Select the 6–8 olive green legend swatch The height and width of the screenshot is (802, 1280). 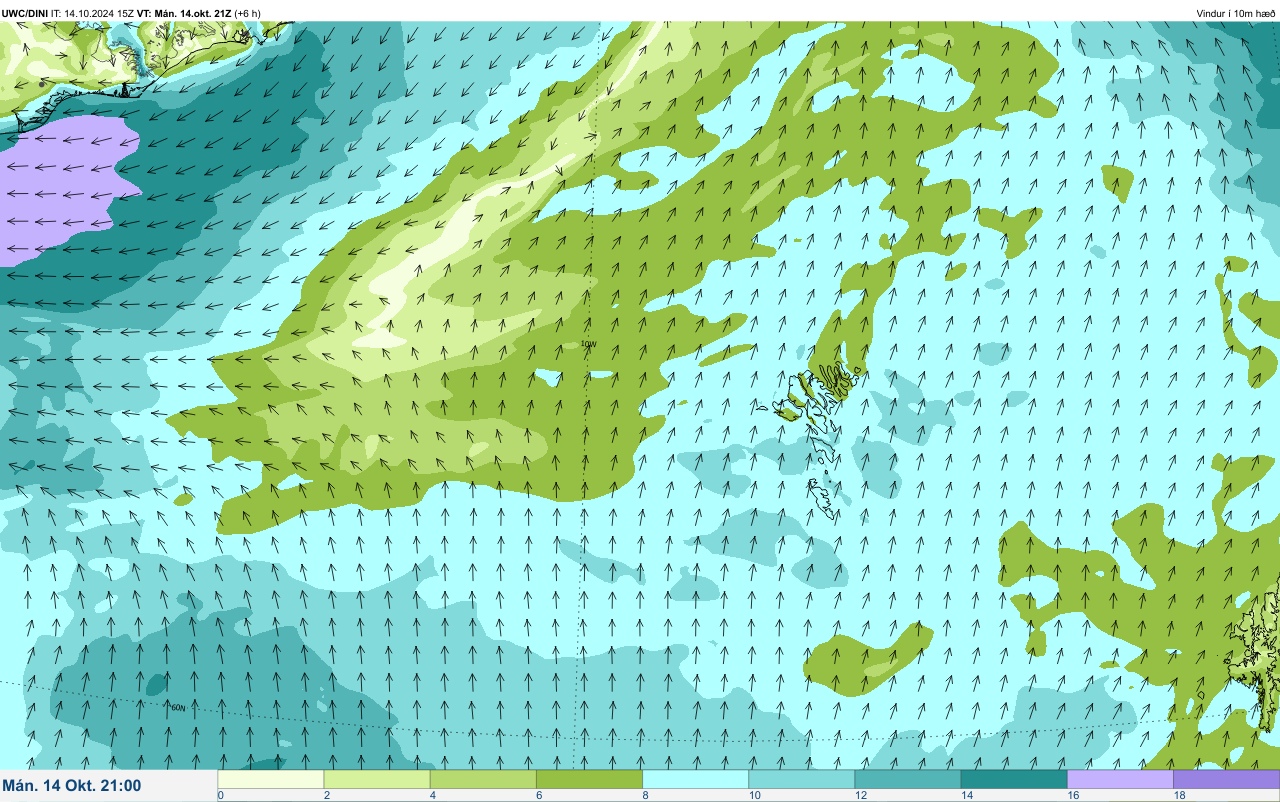(x=589, y=779)
